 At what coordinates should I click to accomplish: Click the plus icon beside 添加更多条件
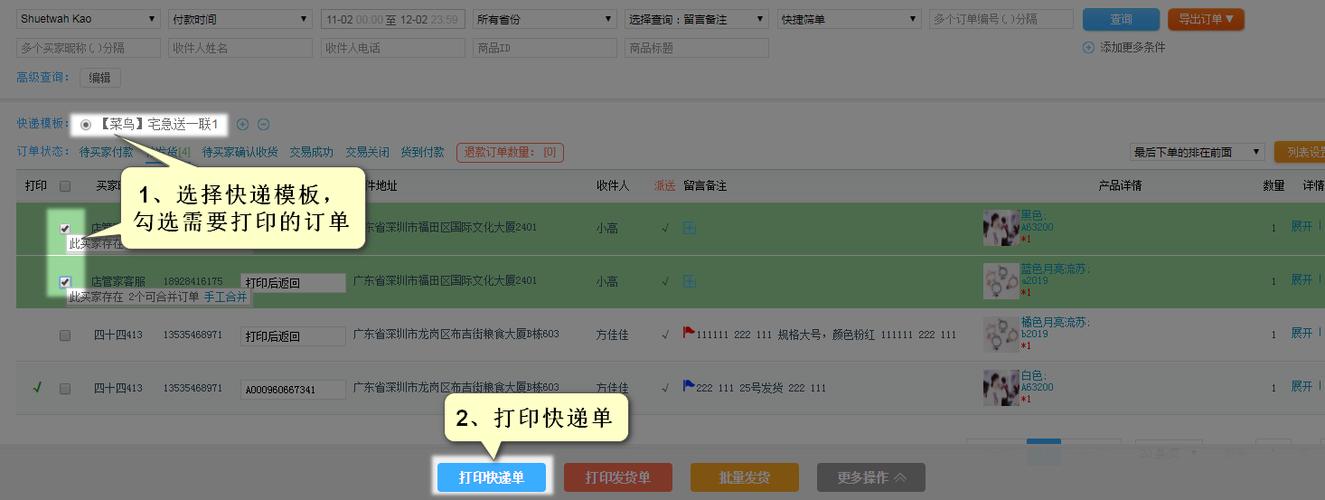[1088, 47]
